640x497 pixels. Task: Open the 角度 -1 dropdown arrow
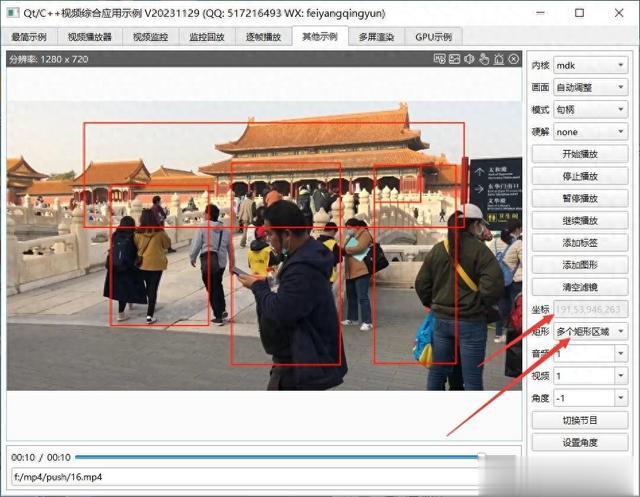tap(621, 398)
